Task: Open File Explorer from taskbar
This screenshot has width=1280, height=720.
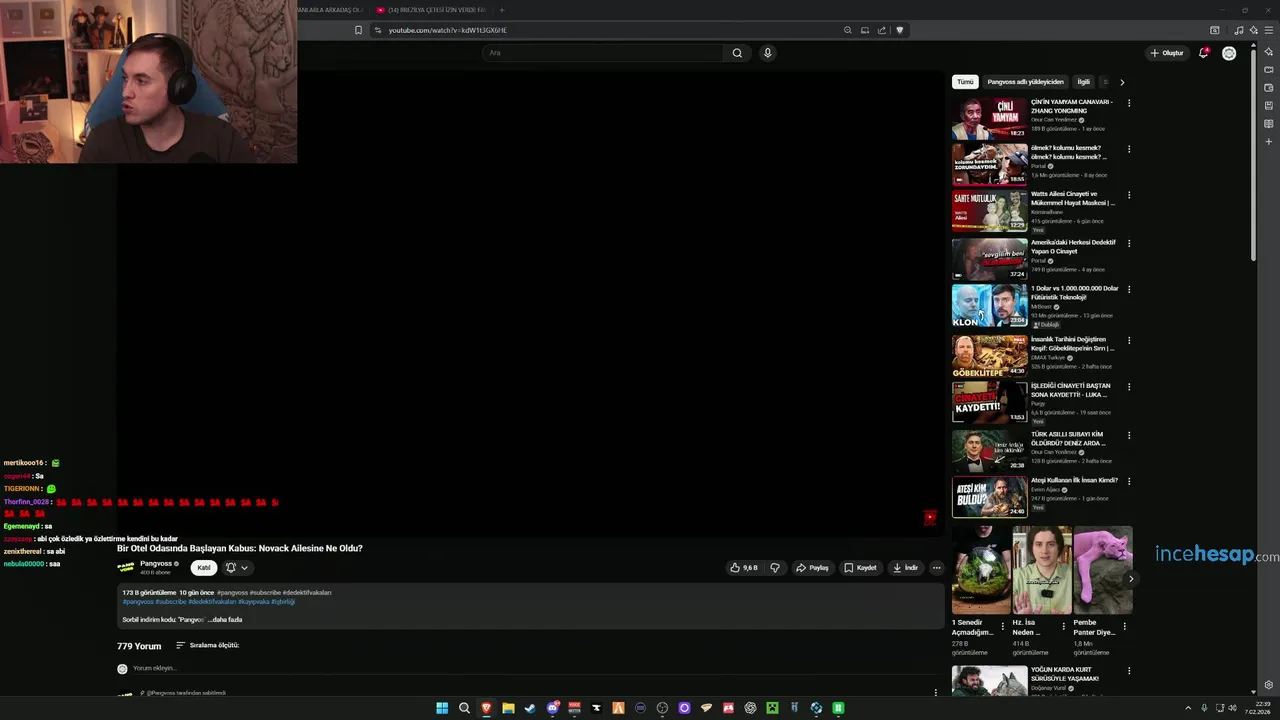Action: [508, 708]
